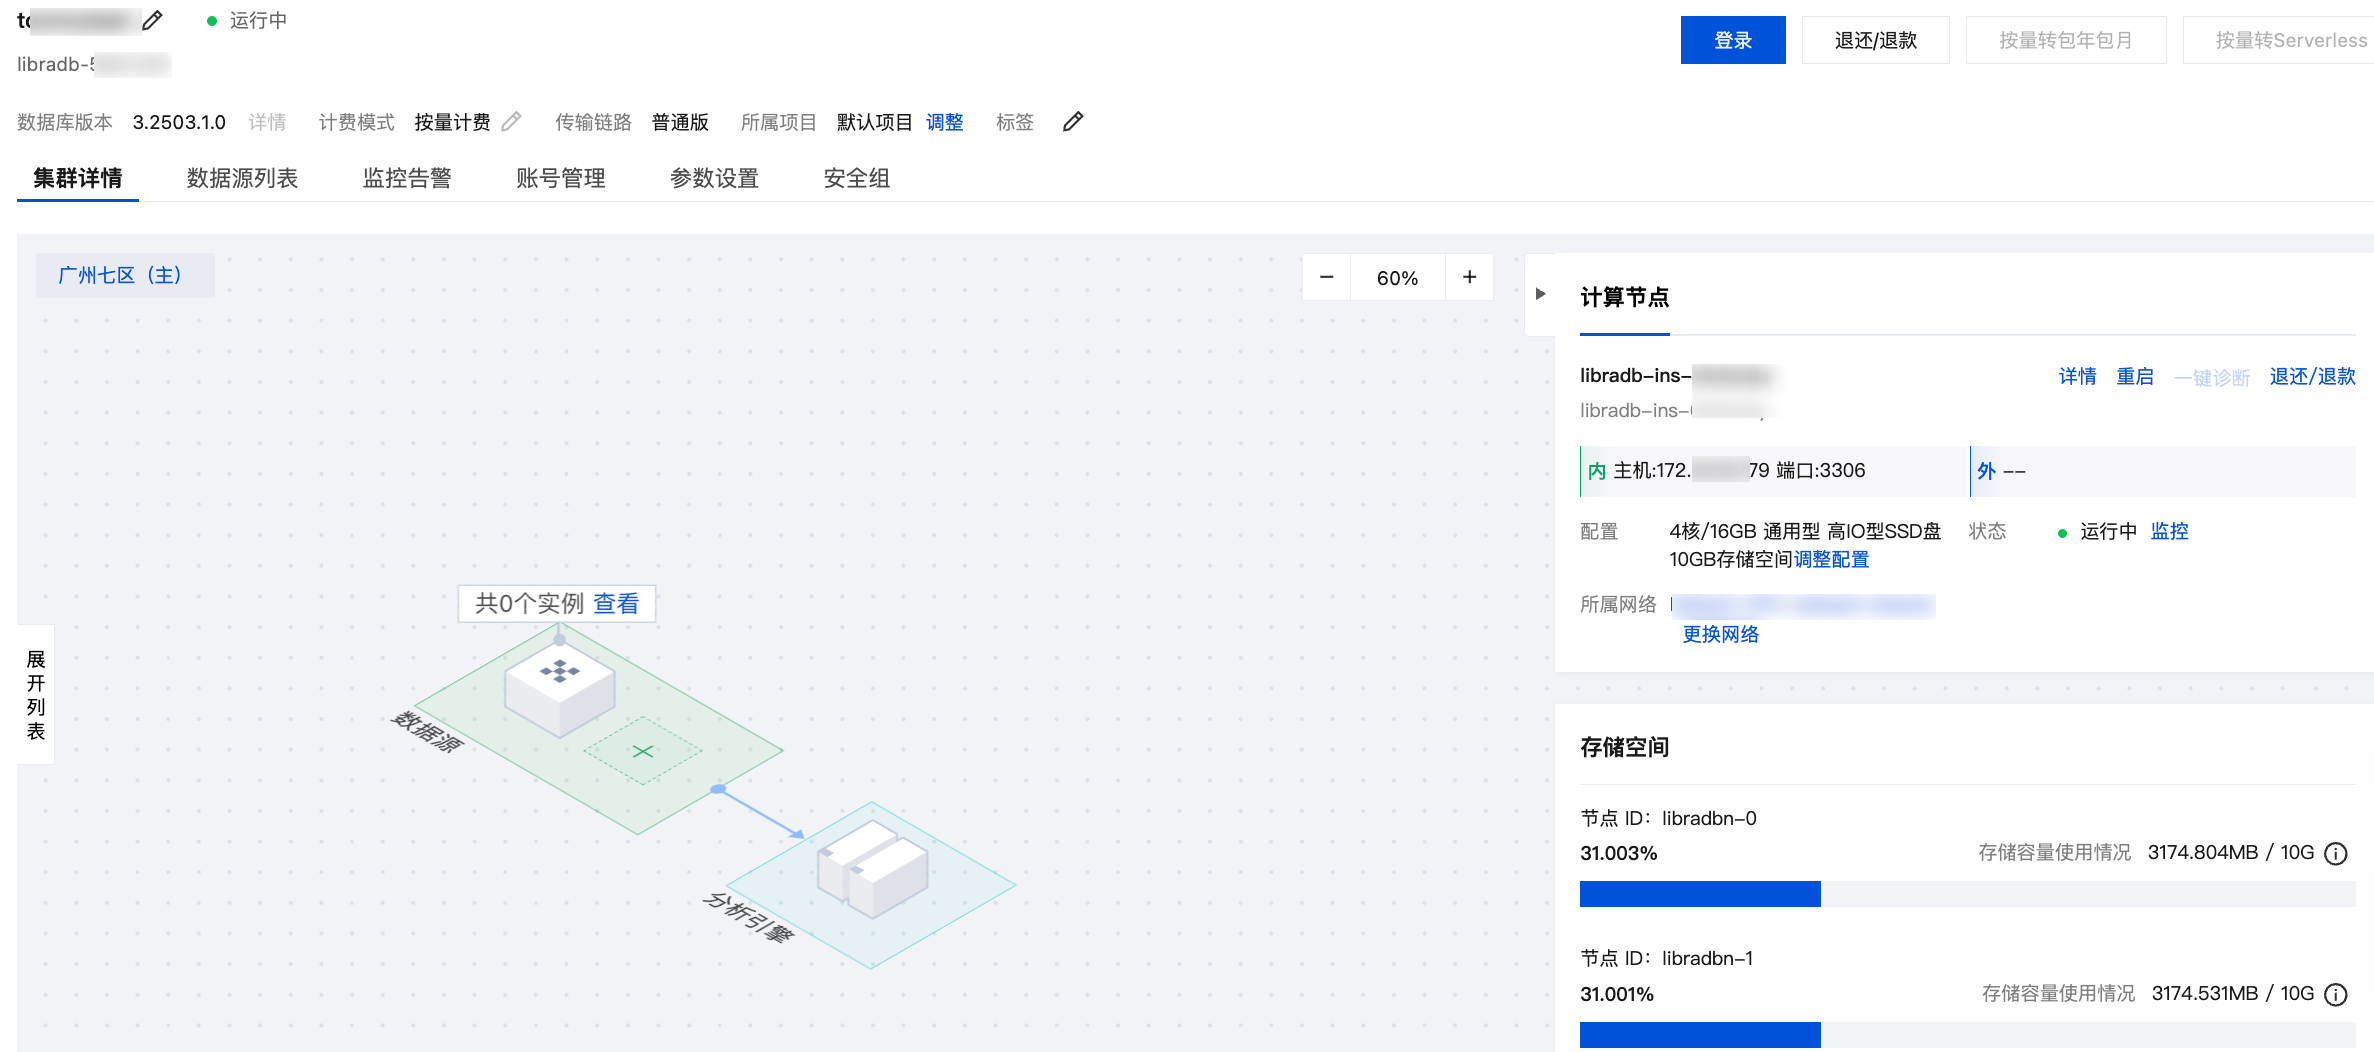
Task: Click the edit tags pencil icon
Action: coord(1072,122)
